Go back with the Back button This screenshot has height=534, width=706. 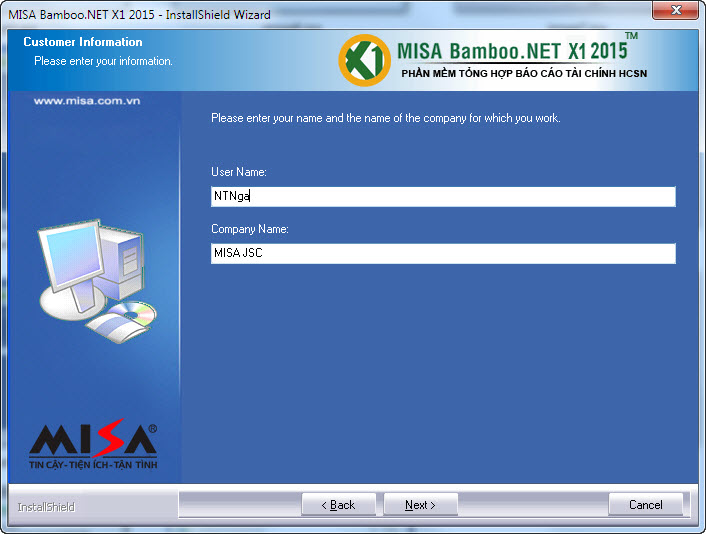[x=339, y=505]
